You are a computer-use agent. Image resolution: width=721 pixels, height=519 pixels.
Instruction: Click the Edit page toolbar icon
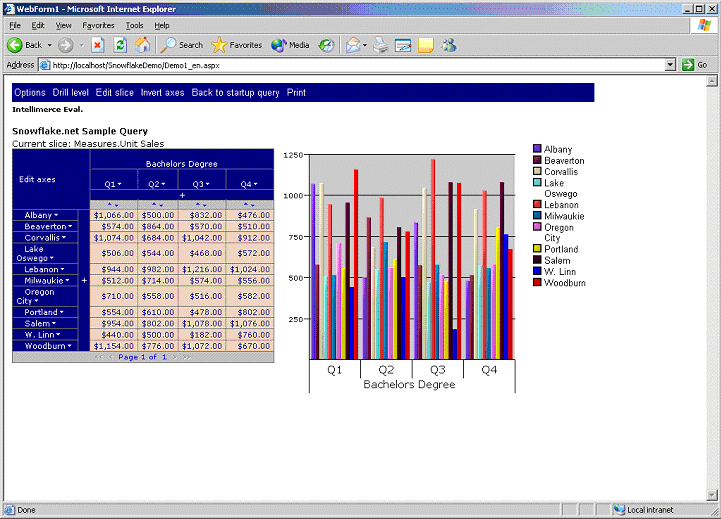403,45
